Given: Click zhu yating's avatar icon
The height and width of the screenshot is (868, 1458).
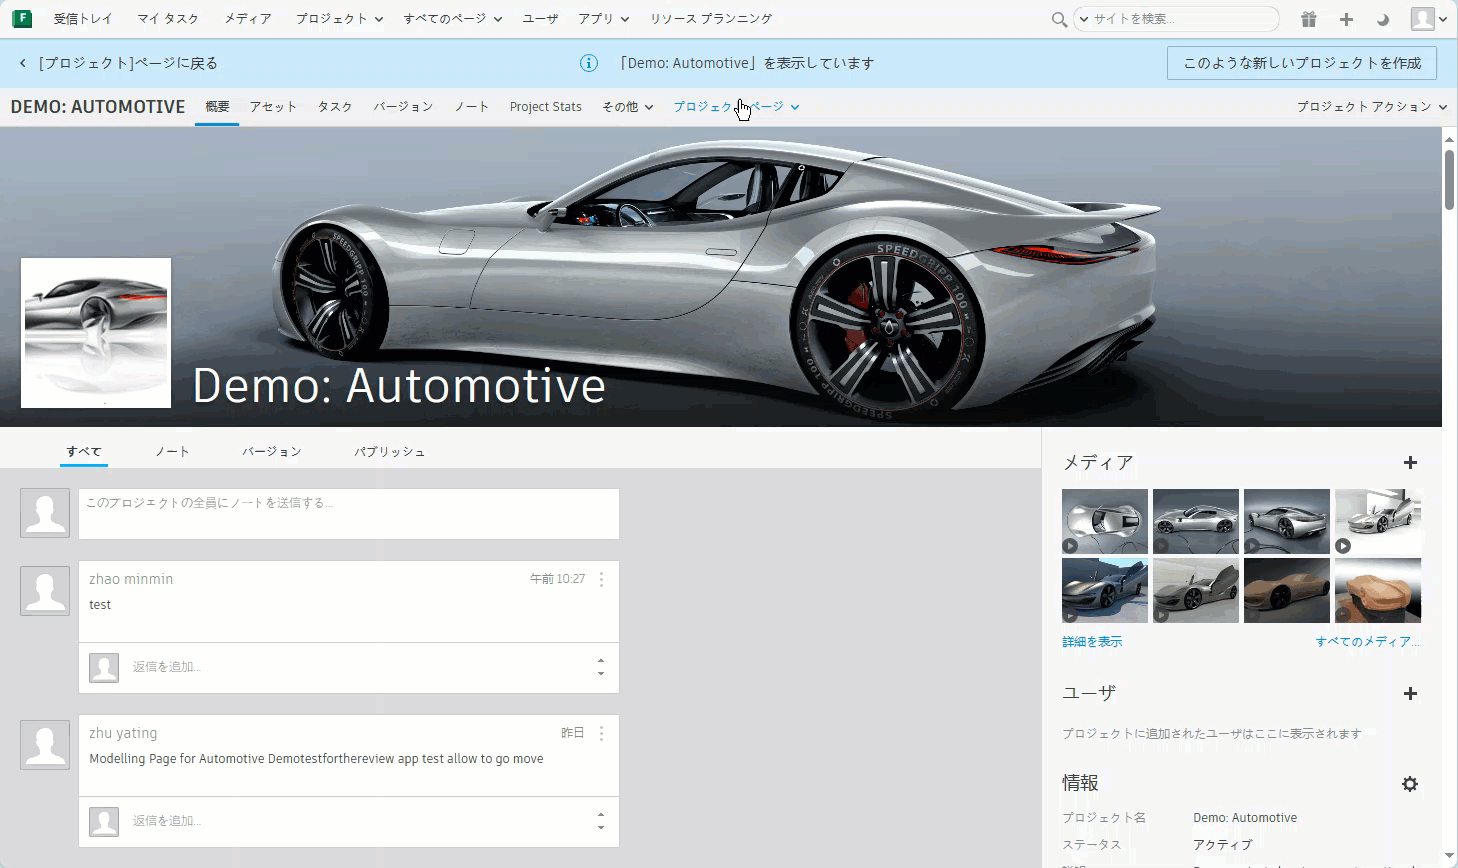Looking at the screenshot, I should 45,744.
